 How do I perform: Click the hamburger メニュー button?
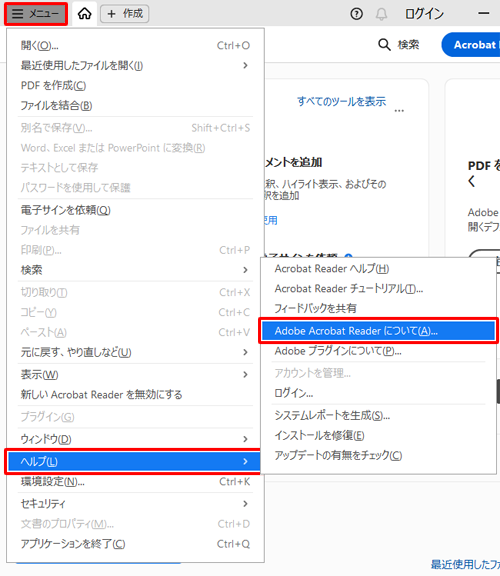(x=36, y=14)
